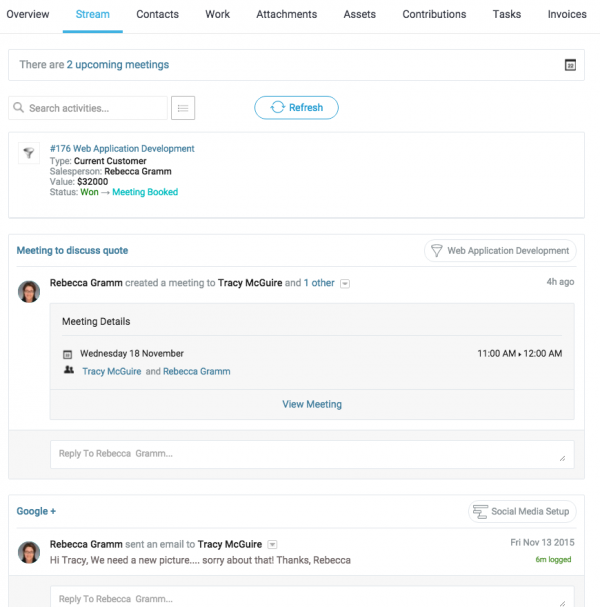Open the '#176 Web Application Development' link
The width and height of the screenshot is (600, 607).
122,149
